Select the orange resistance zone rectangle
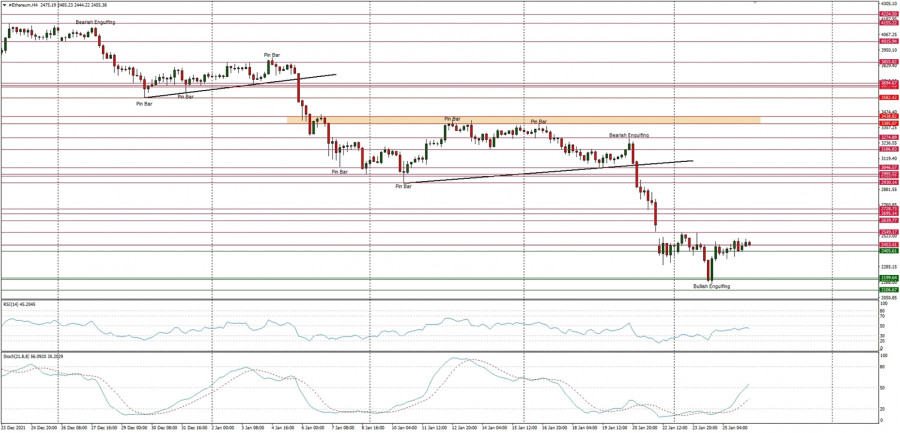Viewport: 900px width, 433px height. [524, 120]
